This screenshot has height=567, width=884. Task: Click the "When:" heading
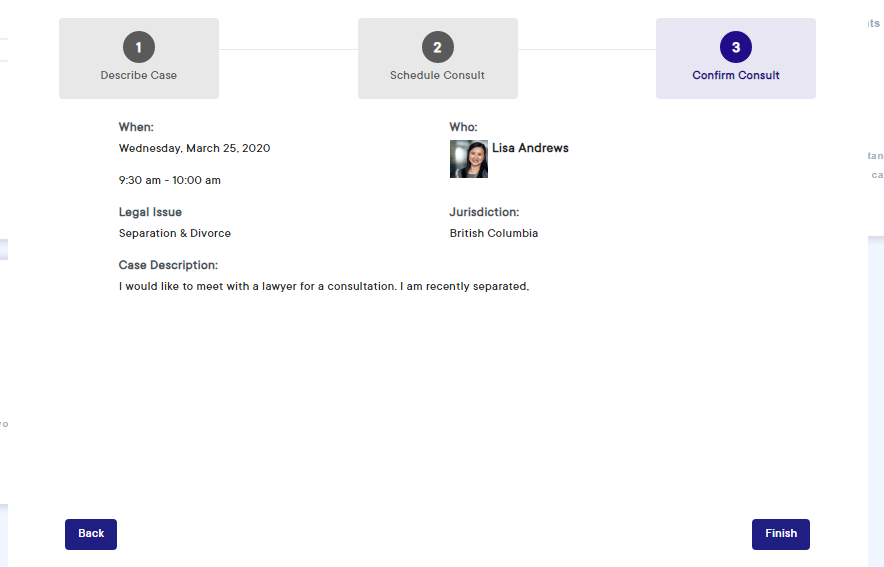click(136, 127)
